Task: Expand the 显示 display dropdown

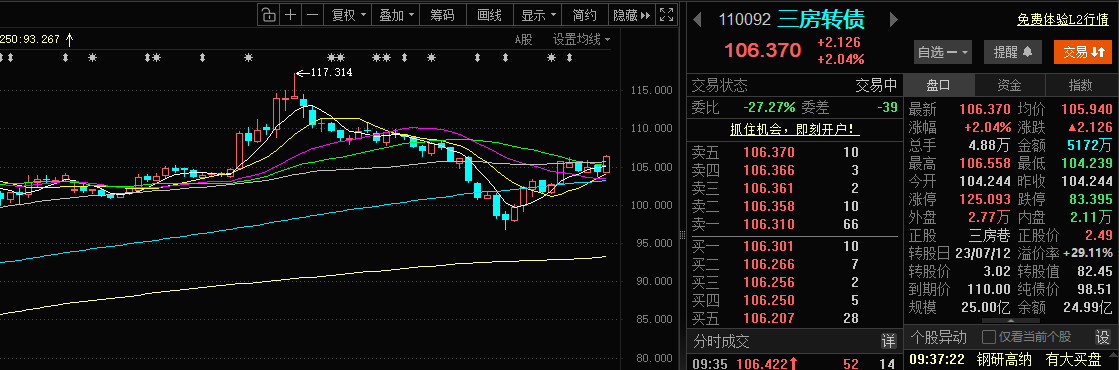Action: (537, 15)
